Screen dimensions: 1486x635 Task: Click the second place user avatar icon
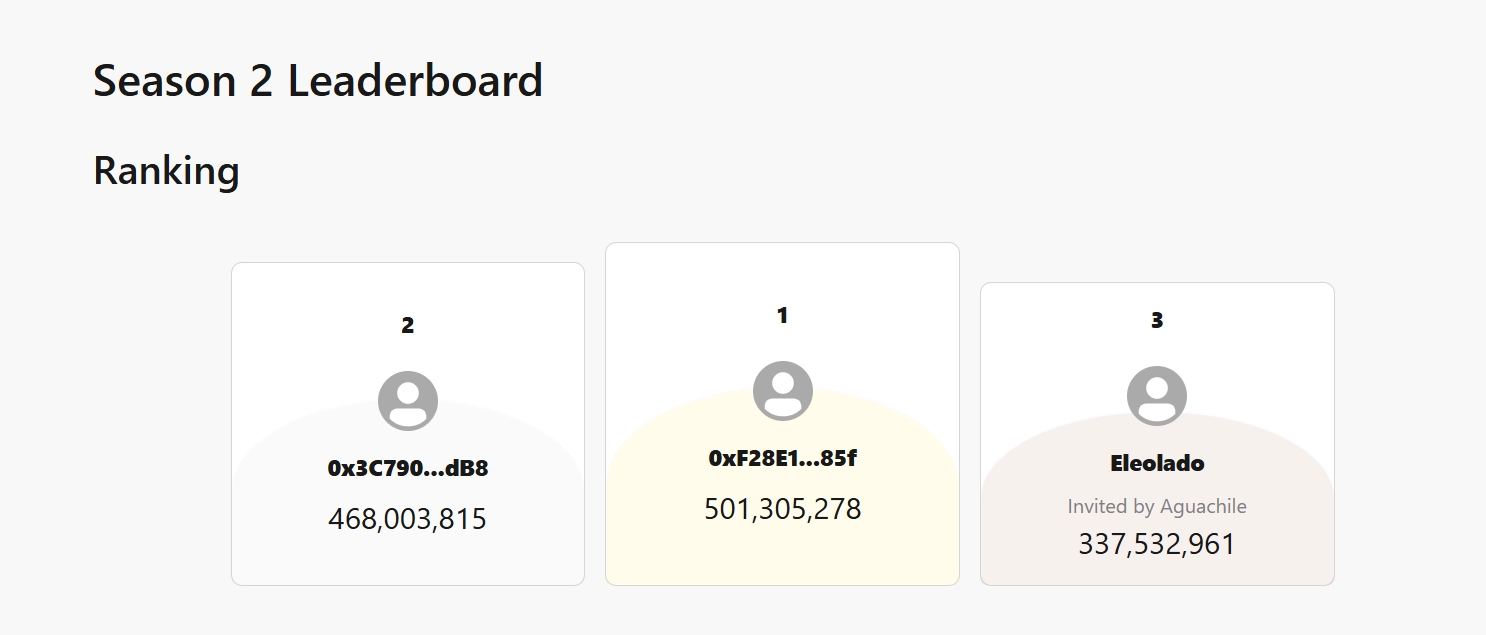[x=408, y=401]
